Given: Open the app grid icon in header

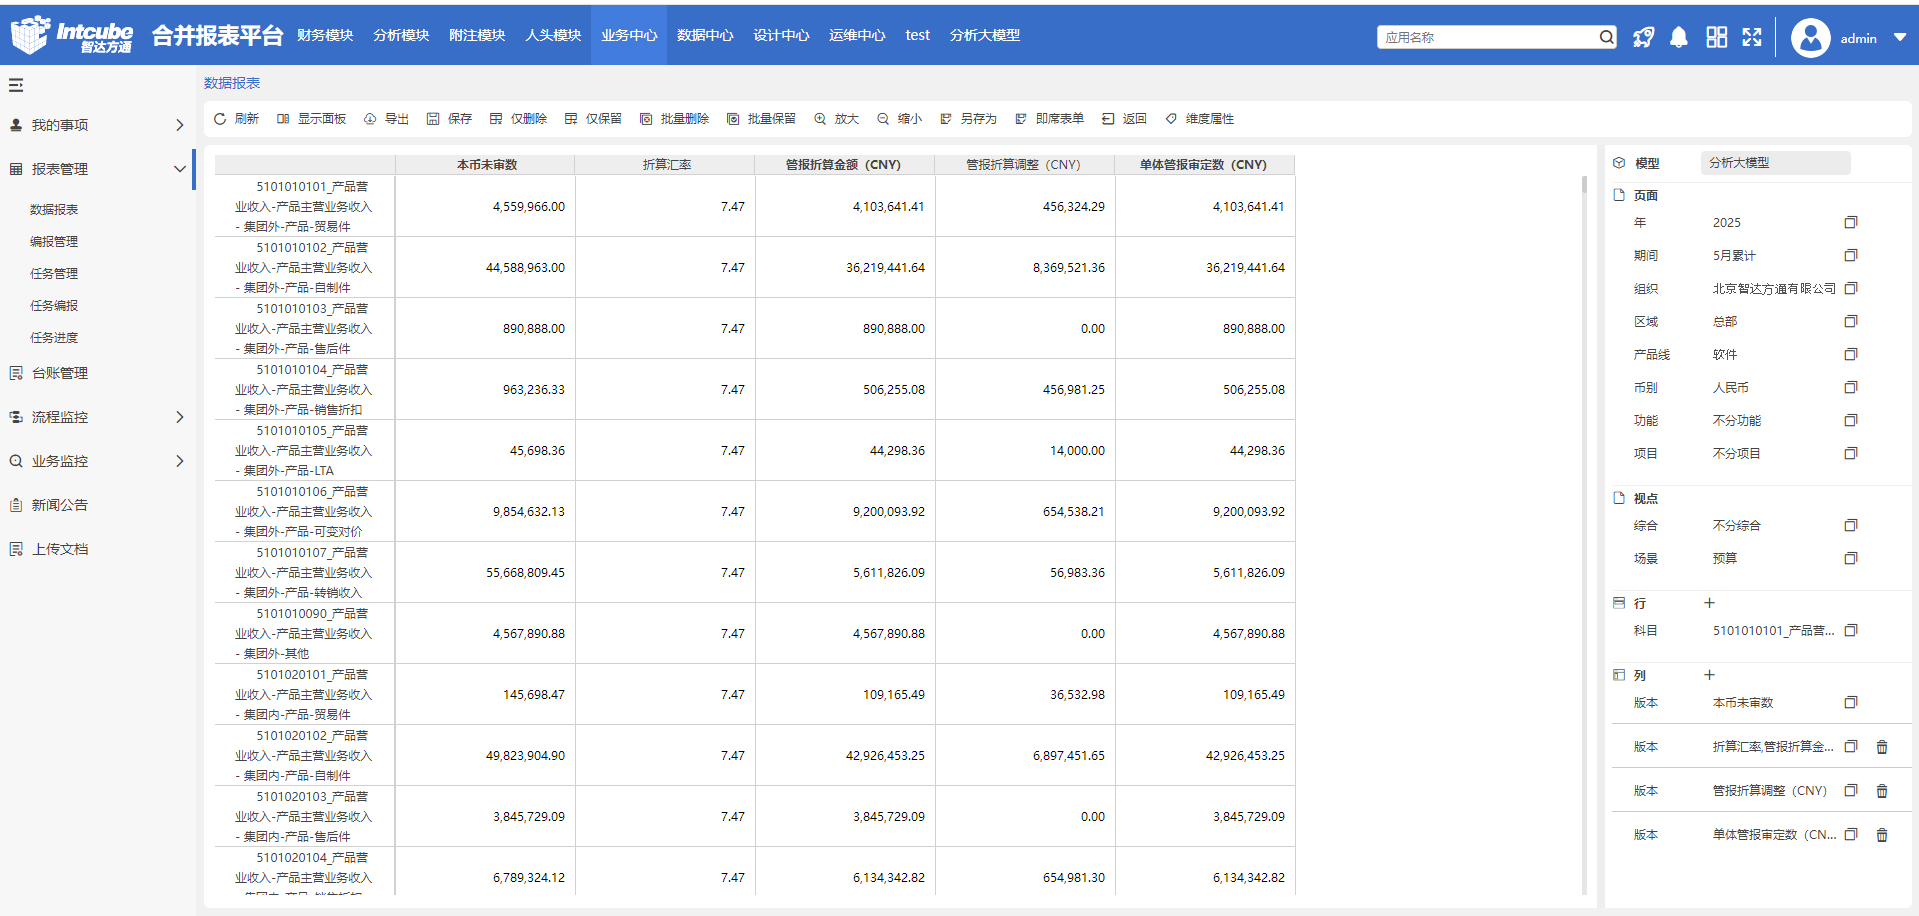Looking at the screenshot, I should pyautogui.click(x=1716, y=38).
